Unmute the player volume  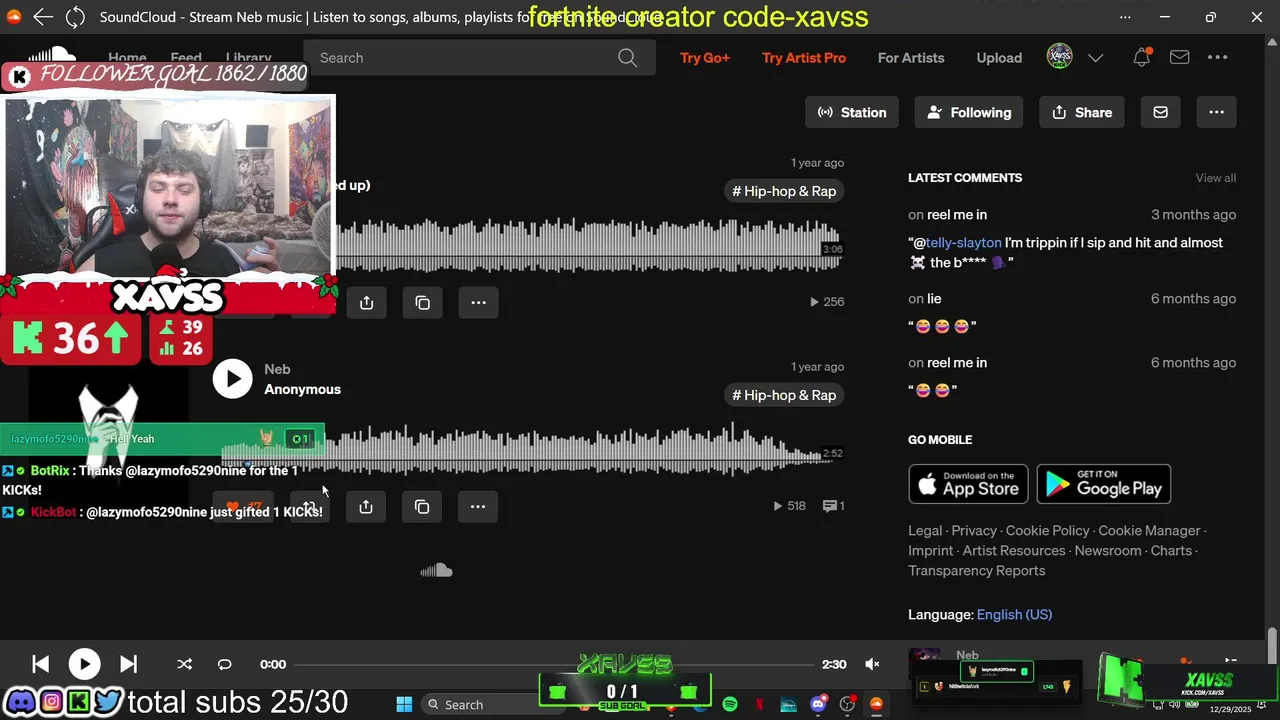[x=872, y=664]
